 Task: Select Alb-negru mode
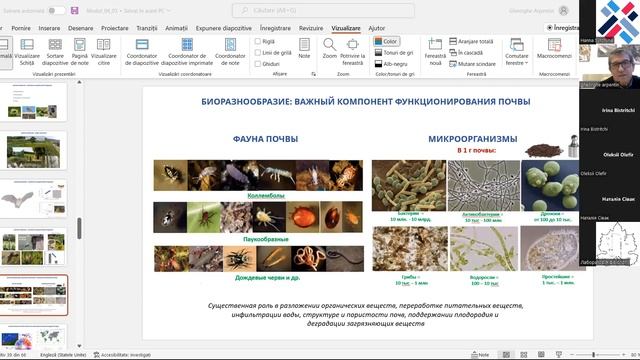pos(391,64)
